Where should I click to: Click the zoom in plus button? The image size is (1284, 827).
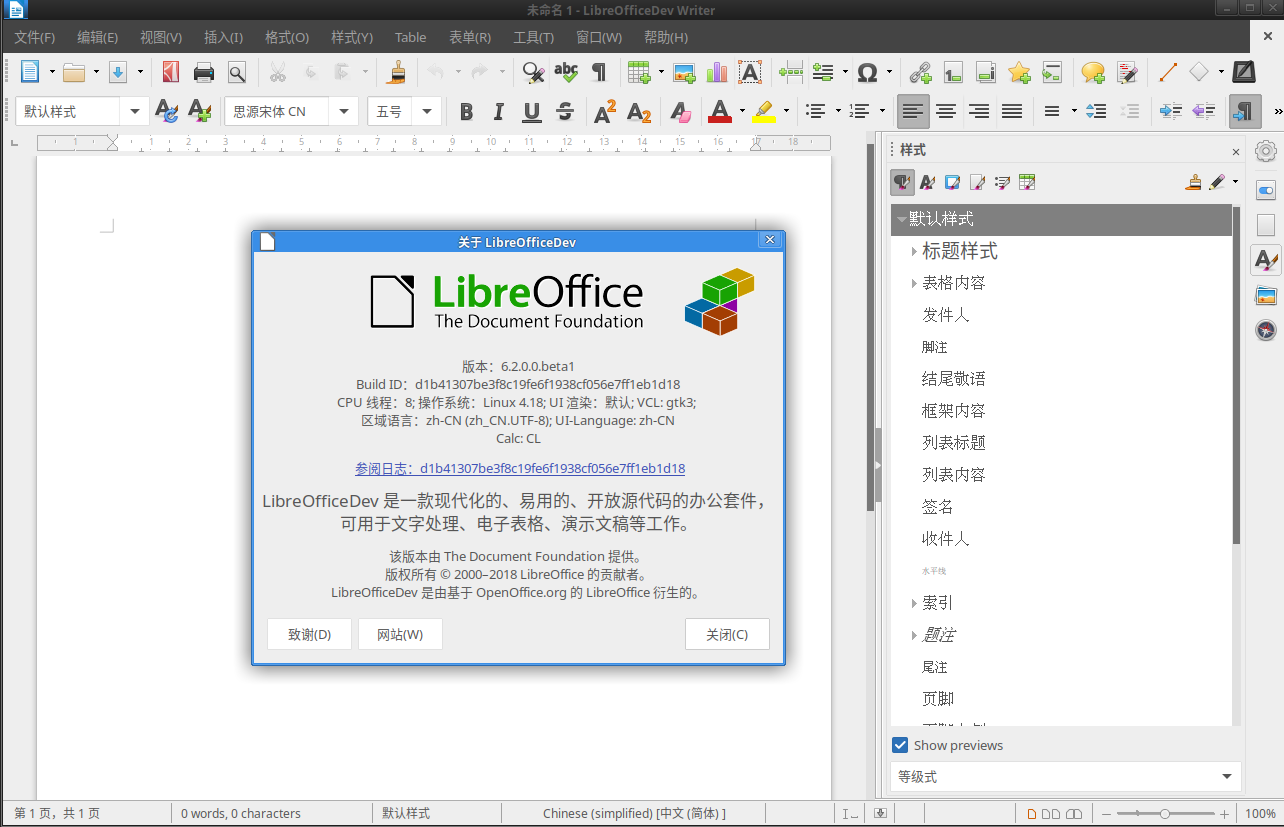[1225, 814]
